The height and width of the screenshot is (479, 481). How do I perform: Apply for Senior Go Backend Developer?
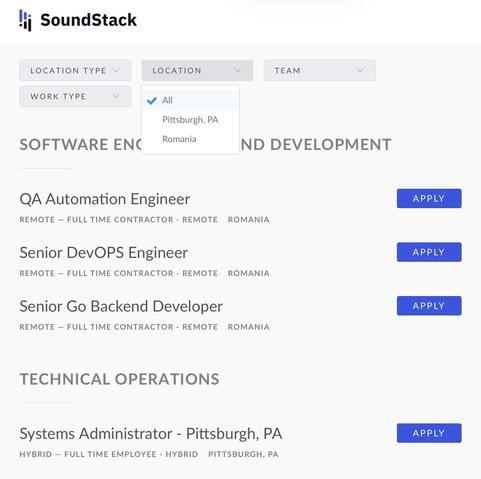pos(429,306)
